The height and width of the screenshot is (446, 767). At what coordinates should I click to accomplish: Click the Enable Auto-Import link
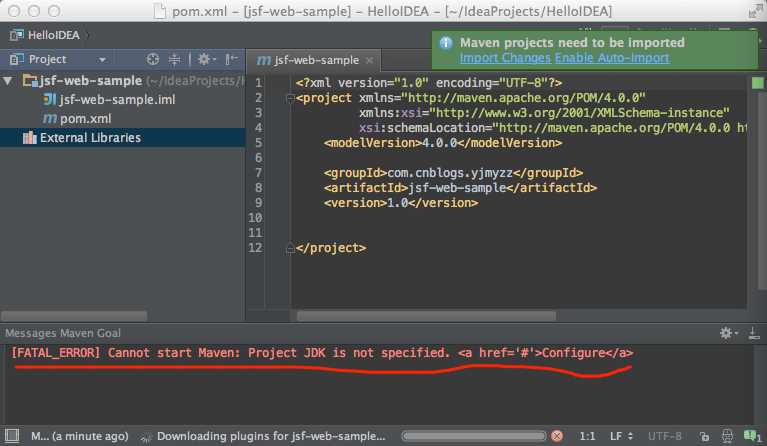tap(612, 58)
